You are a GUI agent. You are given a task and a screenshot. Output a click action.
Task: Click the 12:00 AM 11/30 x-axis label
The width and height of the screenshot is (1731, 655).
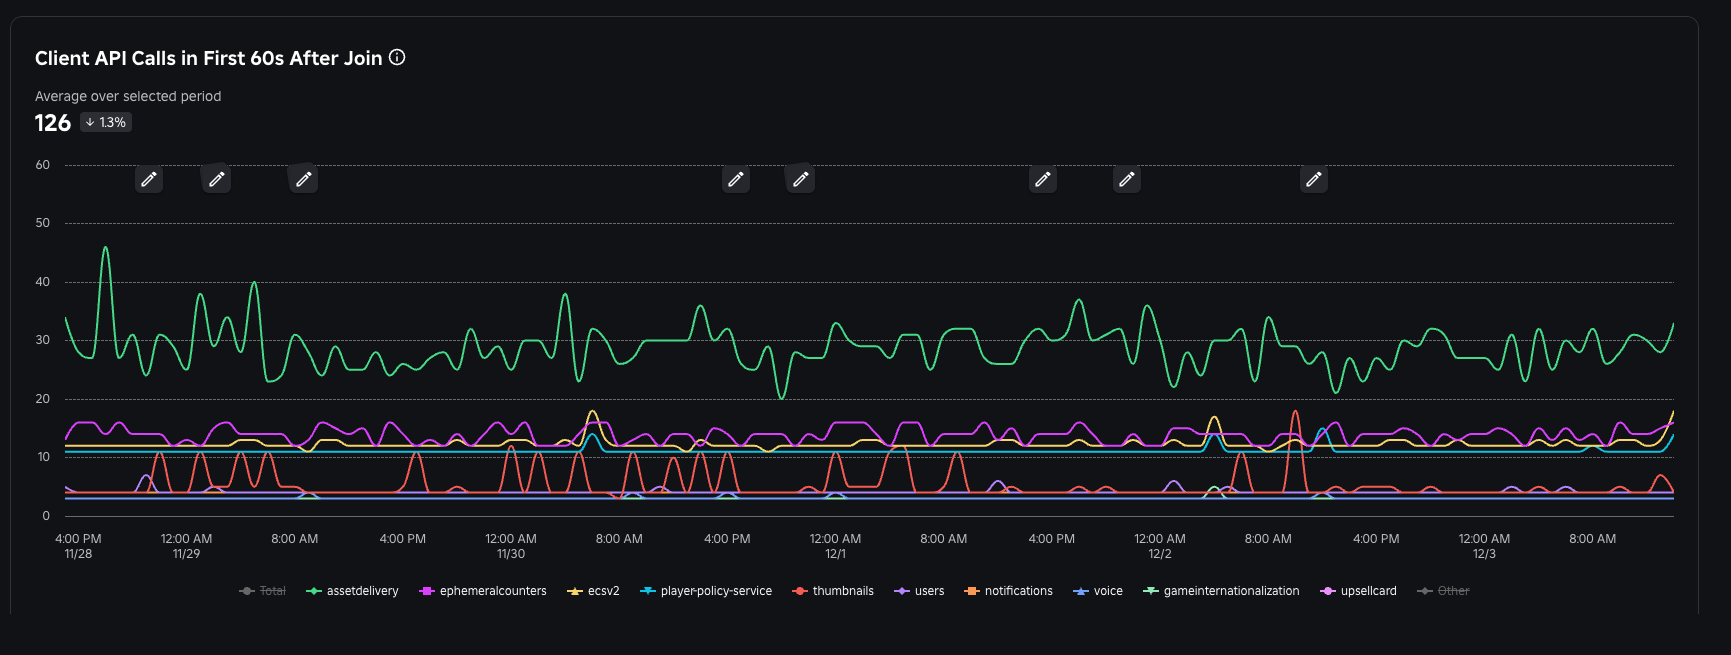[511, 546]
